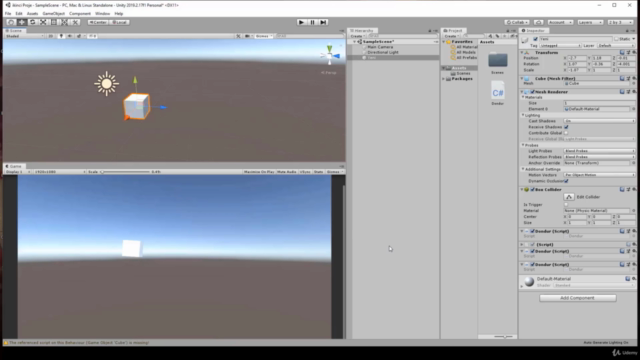Open the Assets menu
Screen dimensions: 640x360
pos(32,13)
